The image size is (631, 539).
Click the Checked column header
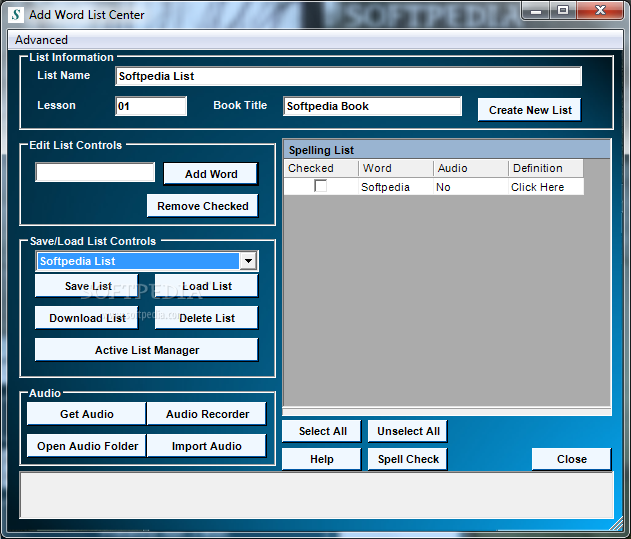(x=321, y=168)
